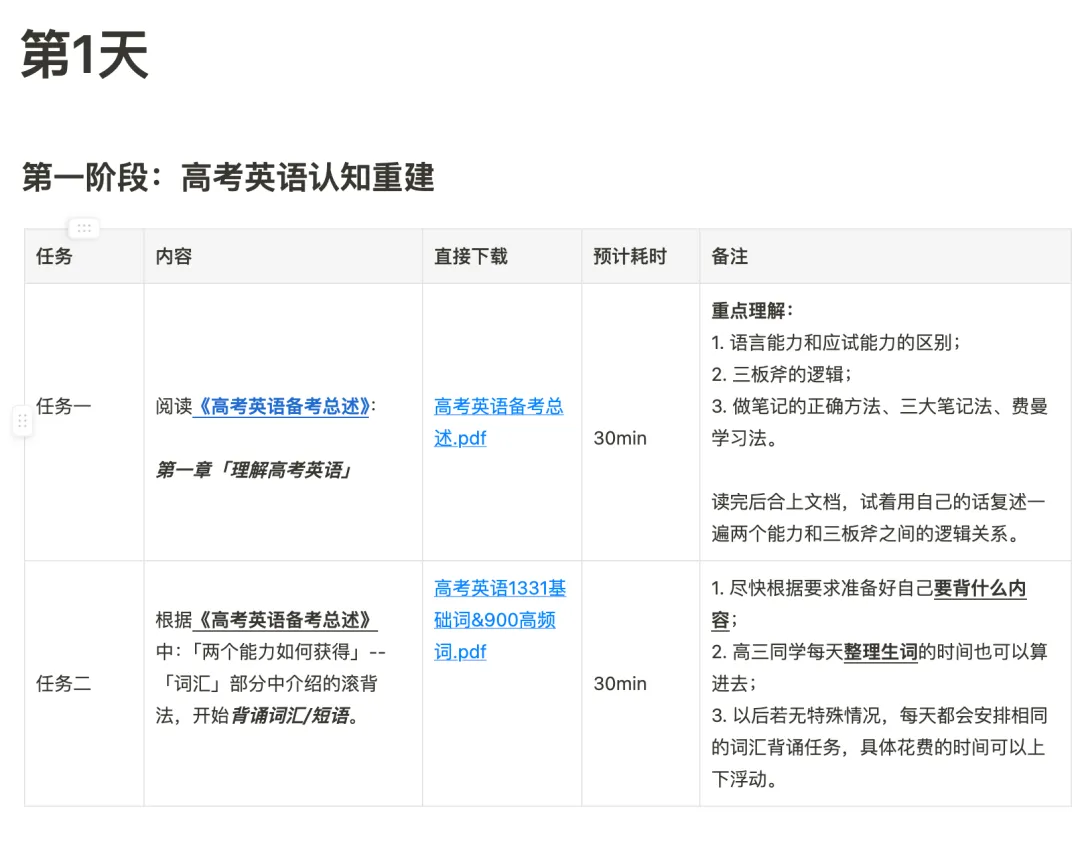Click the underlined 《高考英语备考总述》 in 任务二 row
Image resolution: width=1080 pixels, height=848 pixels.
coord(284,620)
